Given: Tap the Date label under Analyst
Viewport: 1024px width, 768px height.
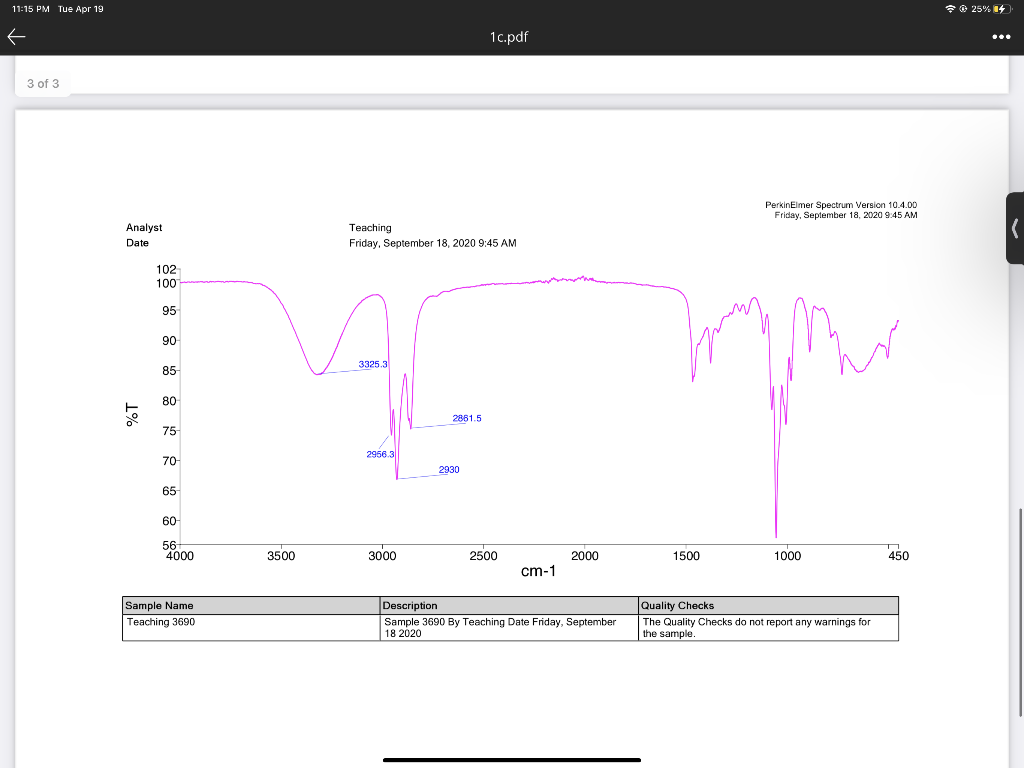Looking at the screenshot, I should click(137, 243).
